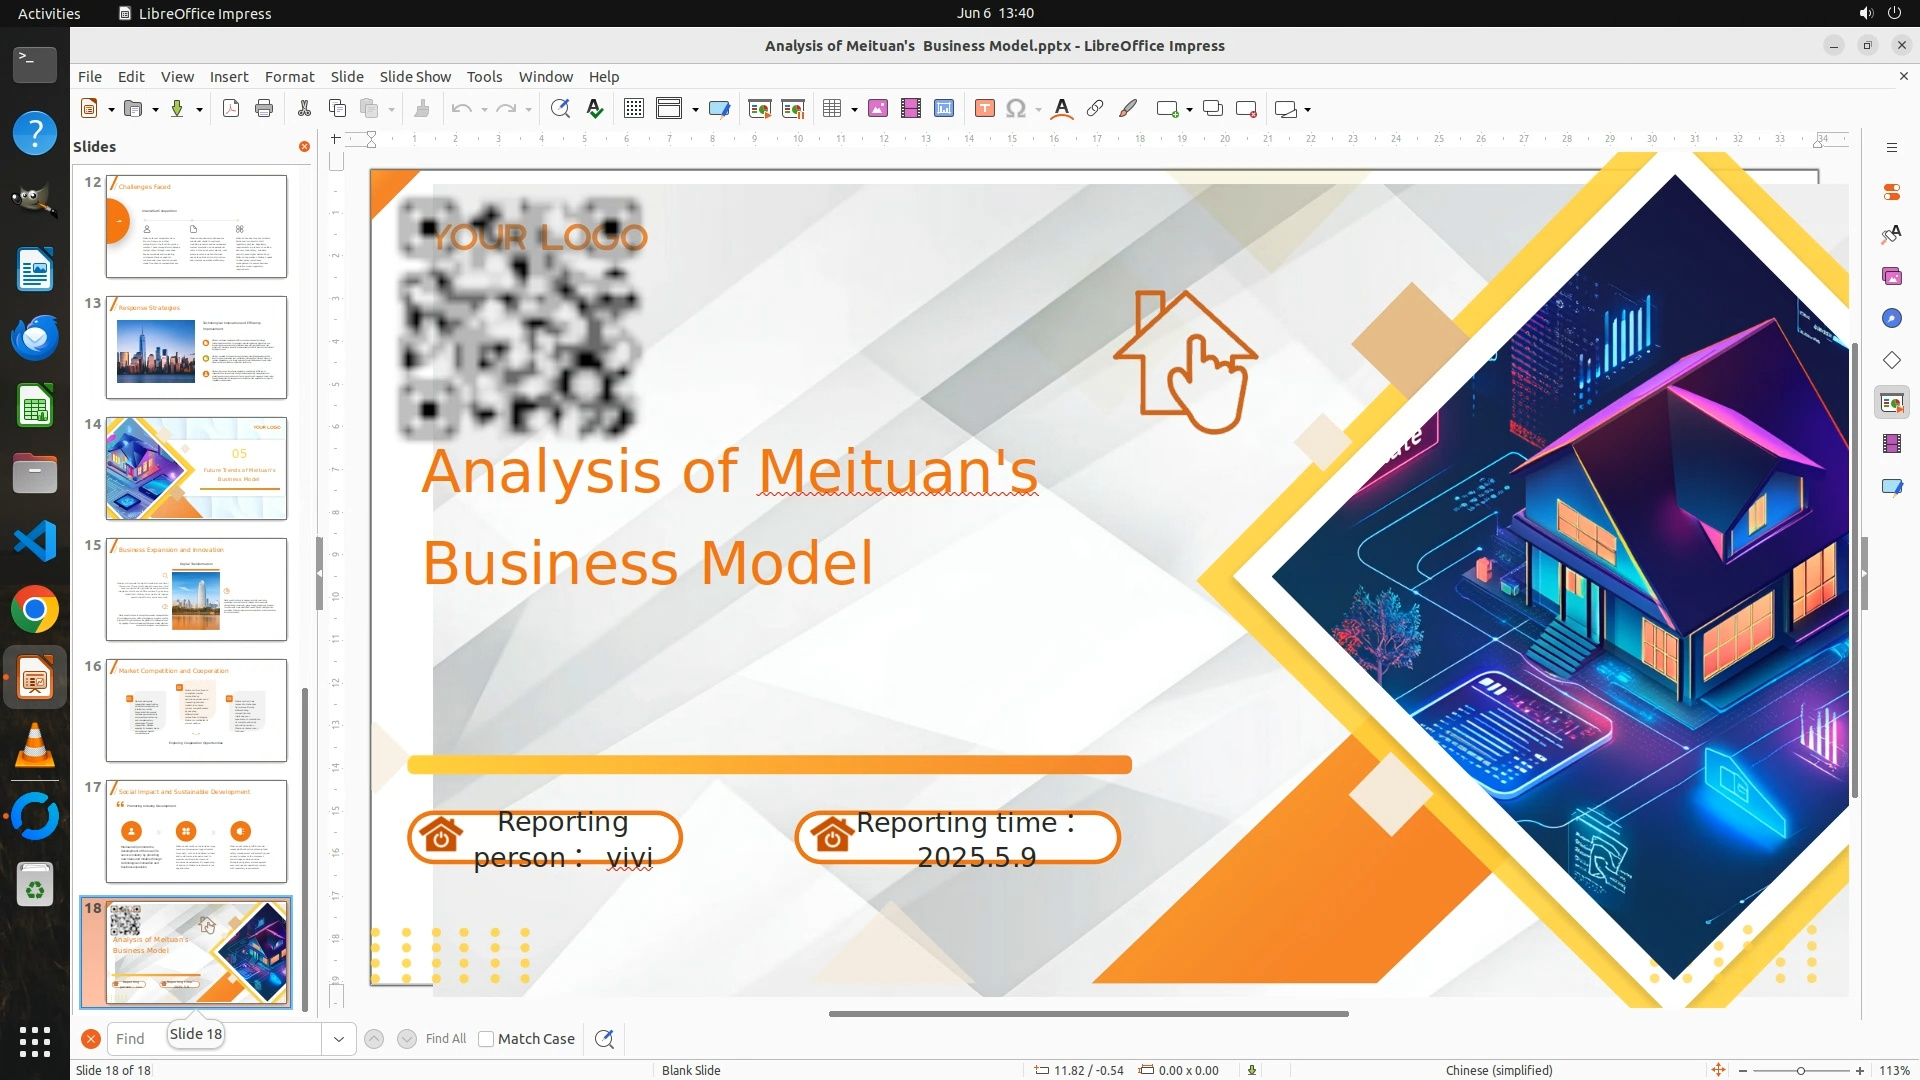1920x1080 pixels.
Task: Click the Print icon in toolbar
Action: coord(264,109)
